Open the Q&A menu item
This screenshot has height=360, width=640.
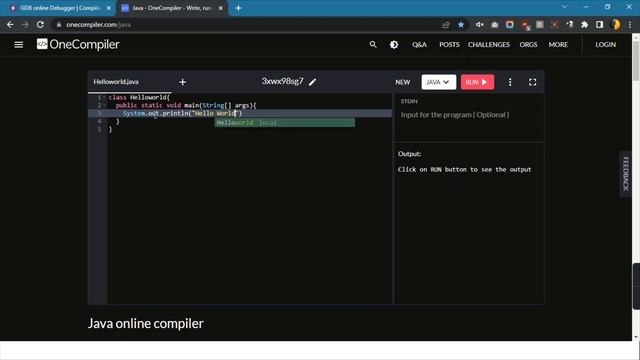pos(419,44)
